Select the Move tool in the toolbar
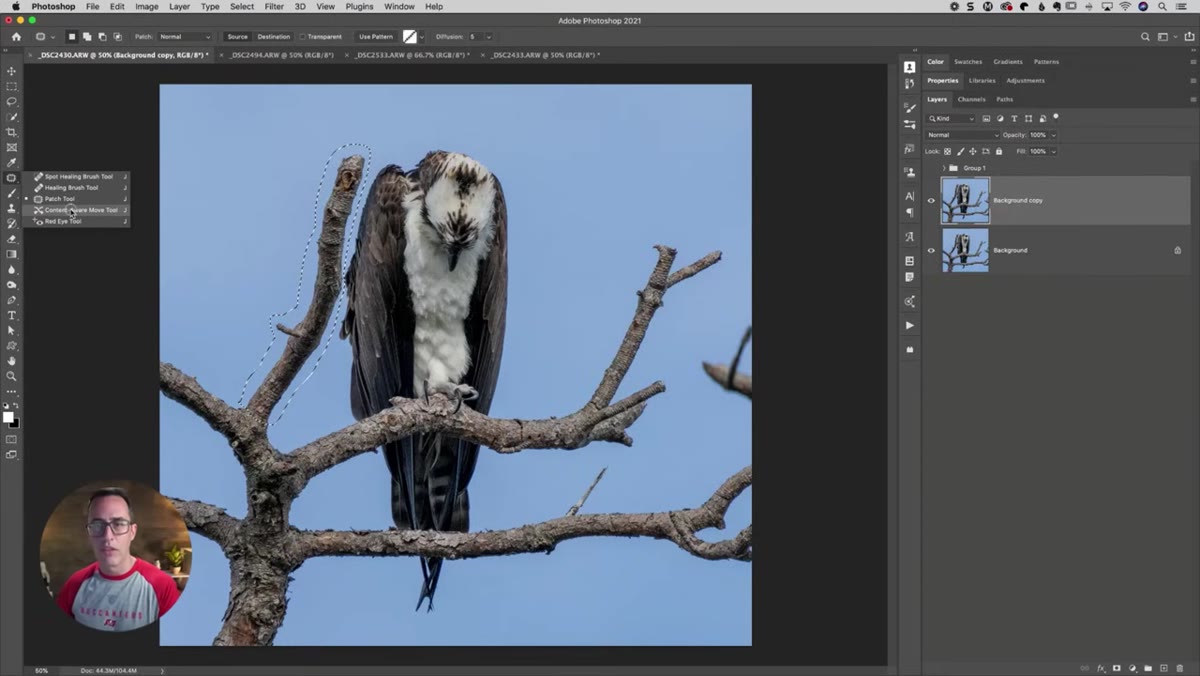The width and height of the screenshot is (1200, 676). click(12, 71)
